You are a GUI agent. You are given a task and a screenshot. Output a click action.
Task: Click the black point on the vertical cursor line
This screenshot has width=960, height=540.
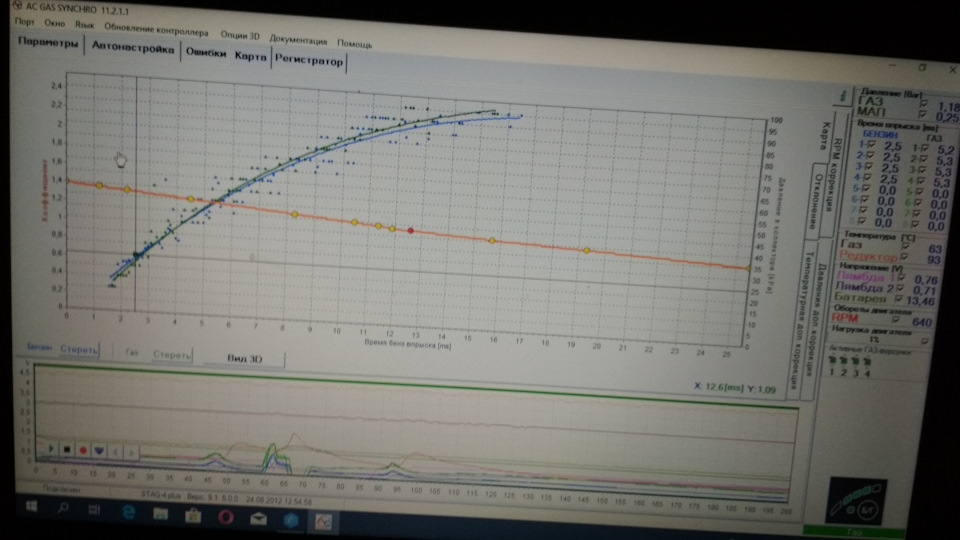(136, 255)
